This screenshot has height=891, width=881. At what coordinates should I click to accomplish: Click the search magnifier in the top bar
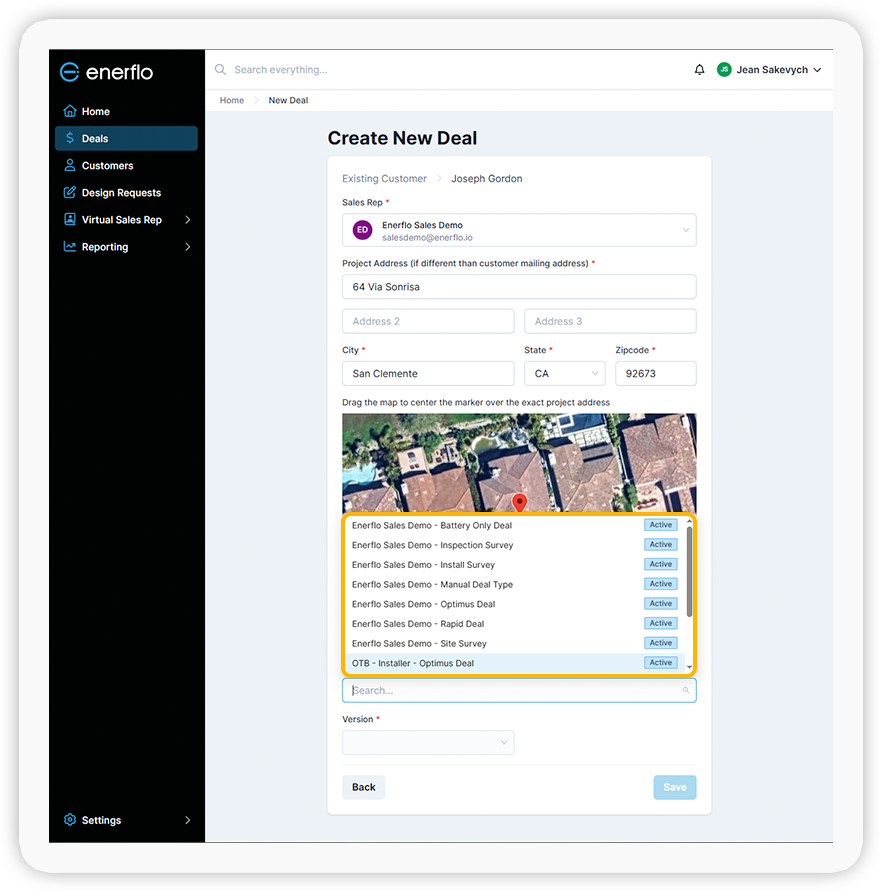coord(220,70)
